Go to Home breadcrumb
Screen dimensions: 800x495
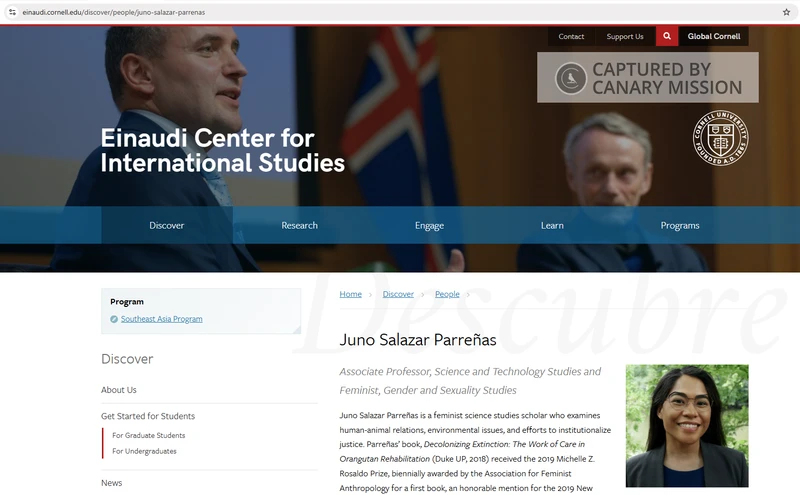click(x=351, y=294)
